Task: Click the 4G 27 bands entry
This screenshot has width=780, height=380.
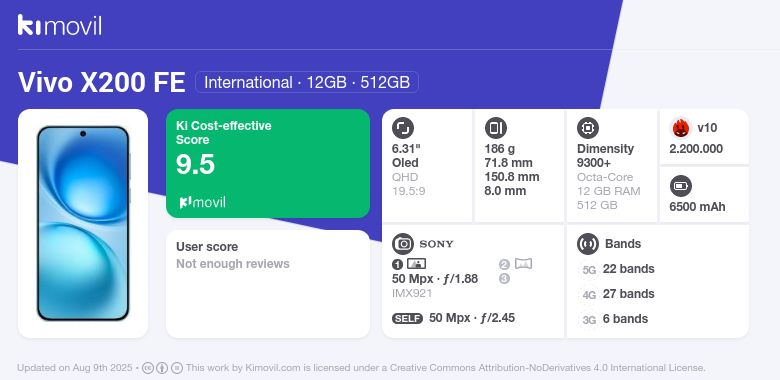Action: click(617, 294)
